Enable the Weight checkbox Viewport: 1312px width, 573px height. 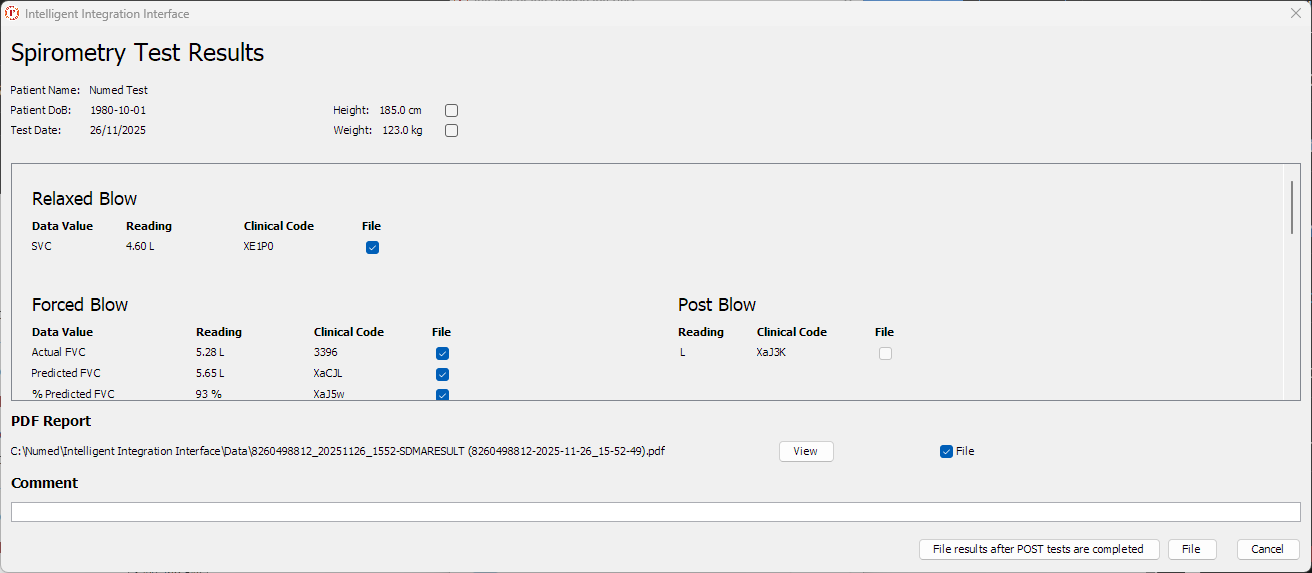451,130
